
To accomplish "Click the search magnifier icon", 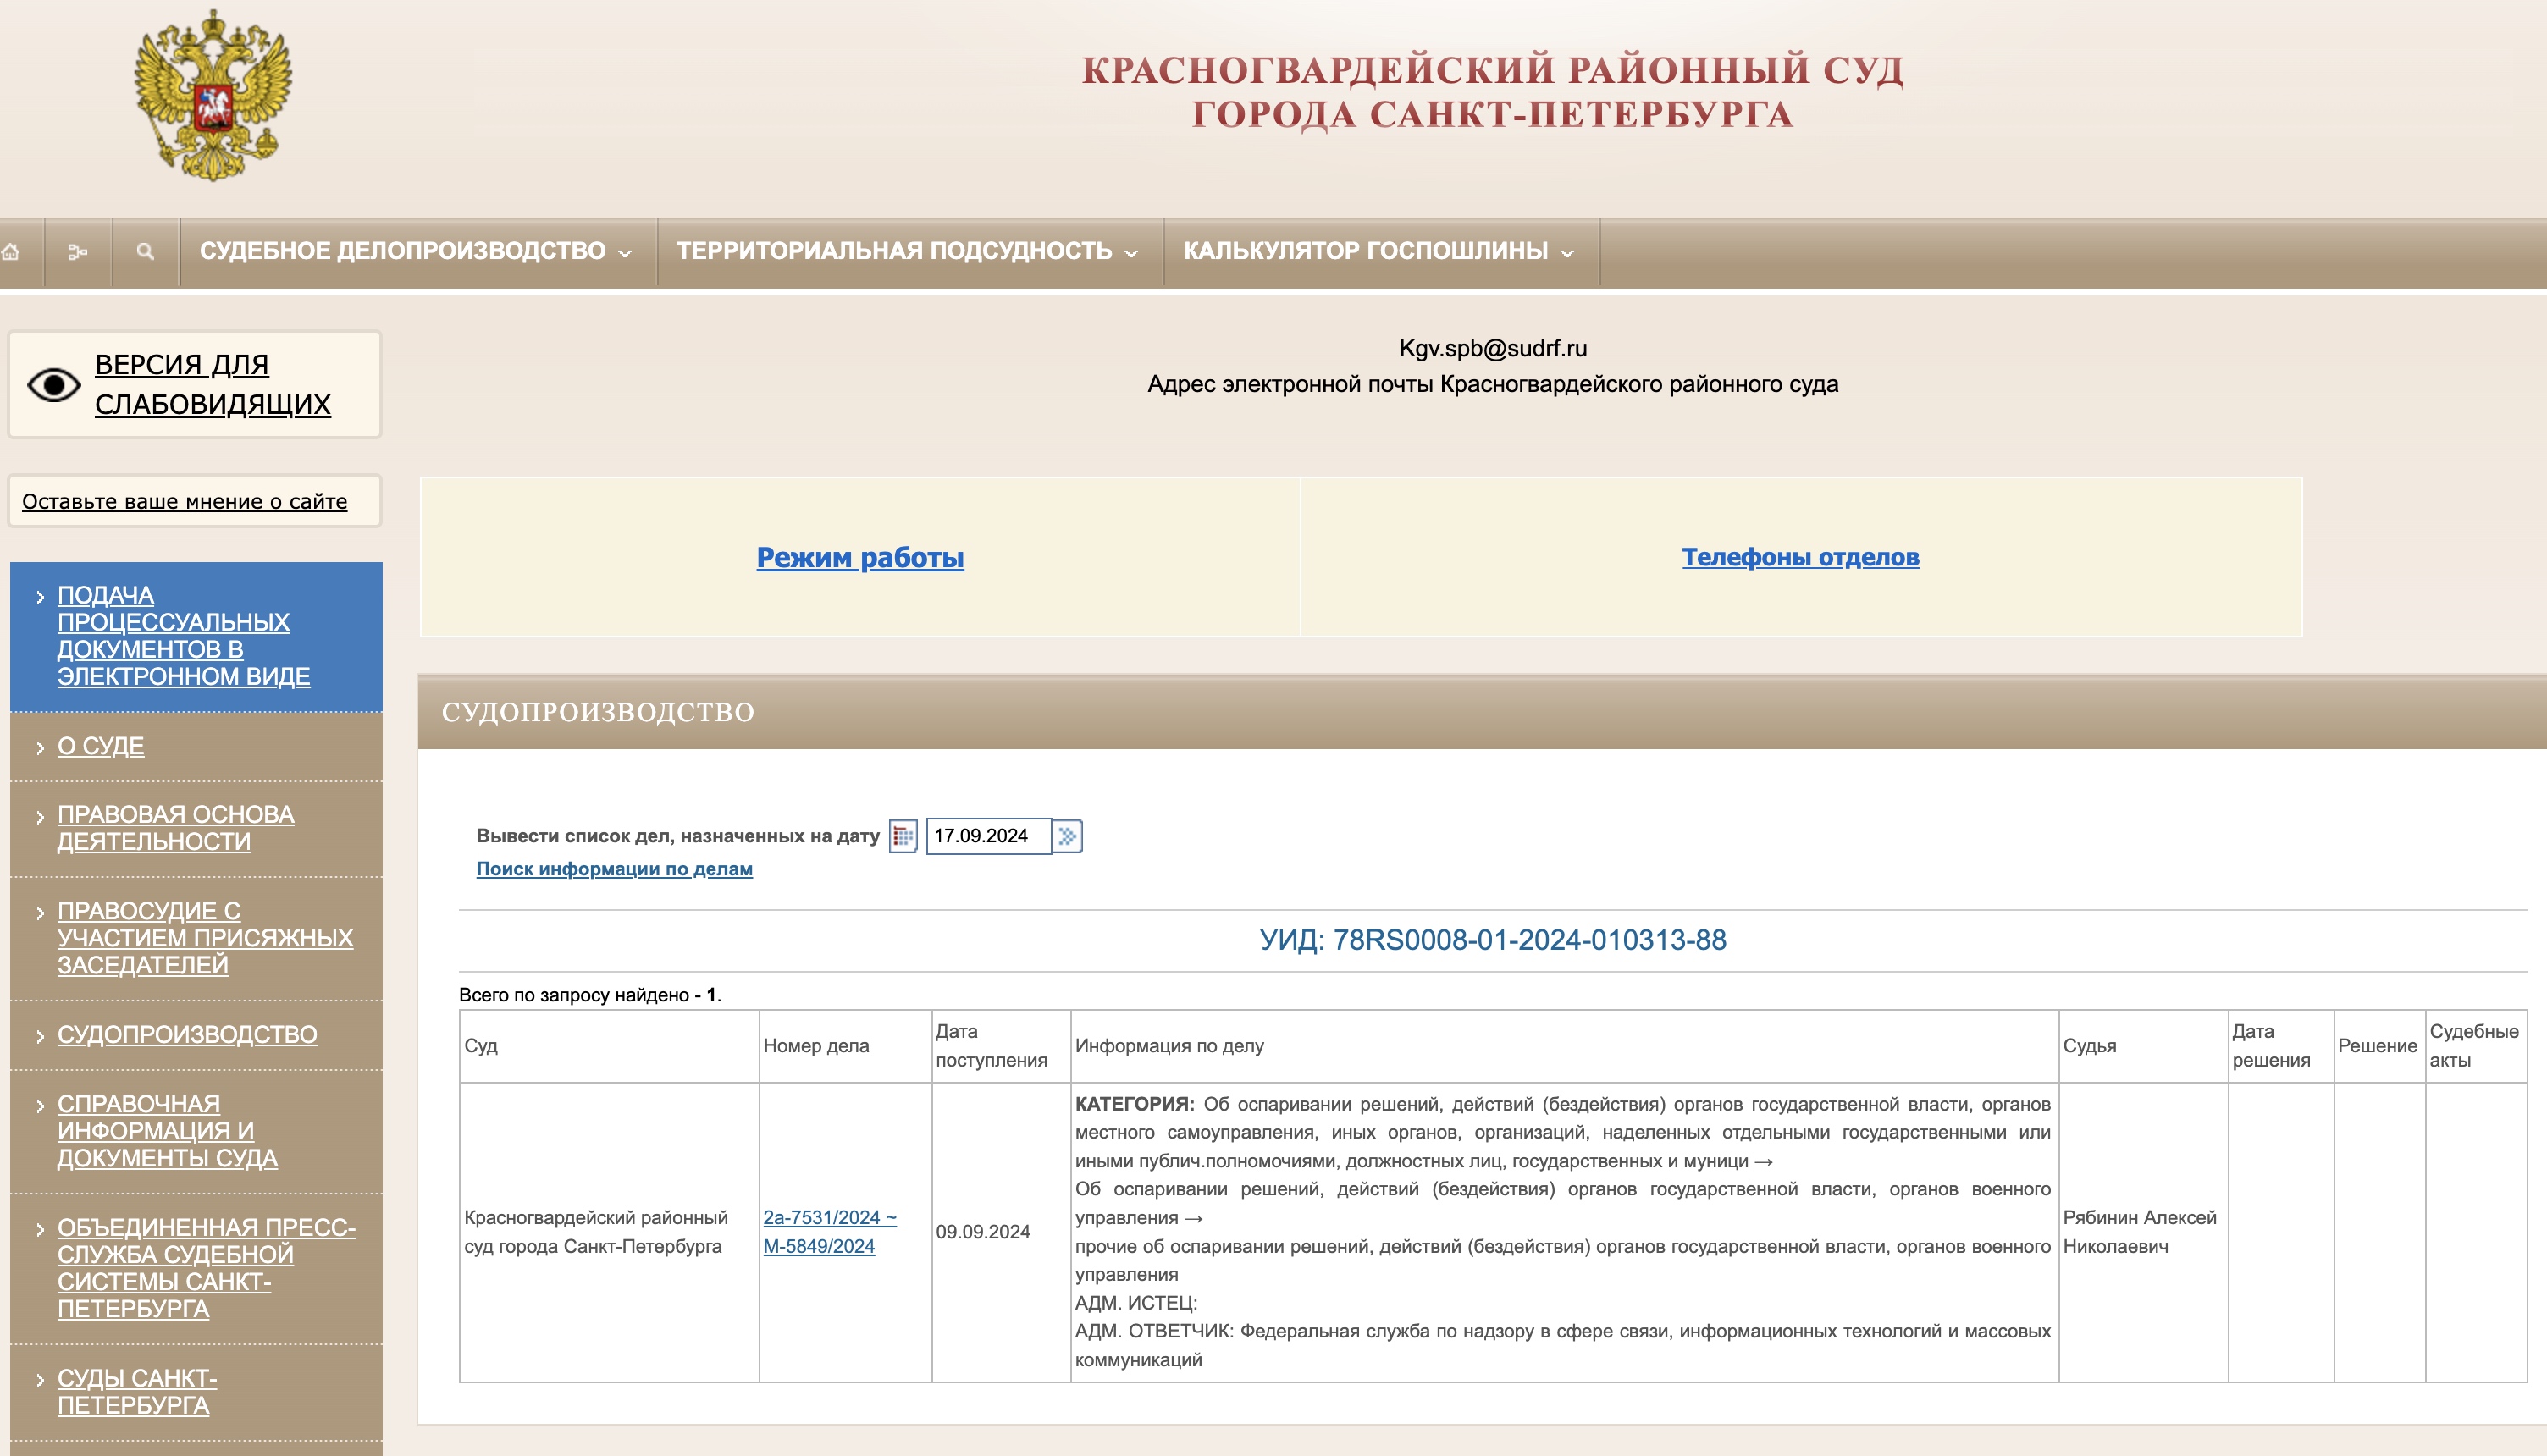I will 145,252.
